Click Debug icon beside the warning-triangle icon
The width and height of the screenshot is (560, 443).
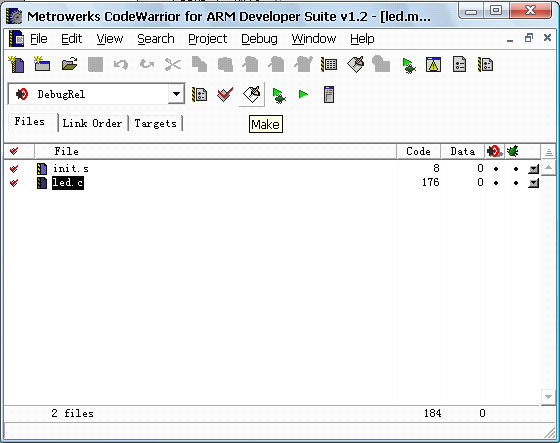[x=409, y=65]
